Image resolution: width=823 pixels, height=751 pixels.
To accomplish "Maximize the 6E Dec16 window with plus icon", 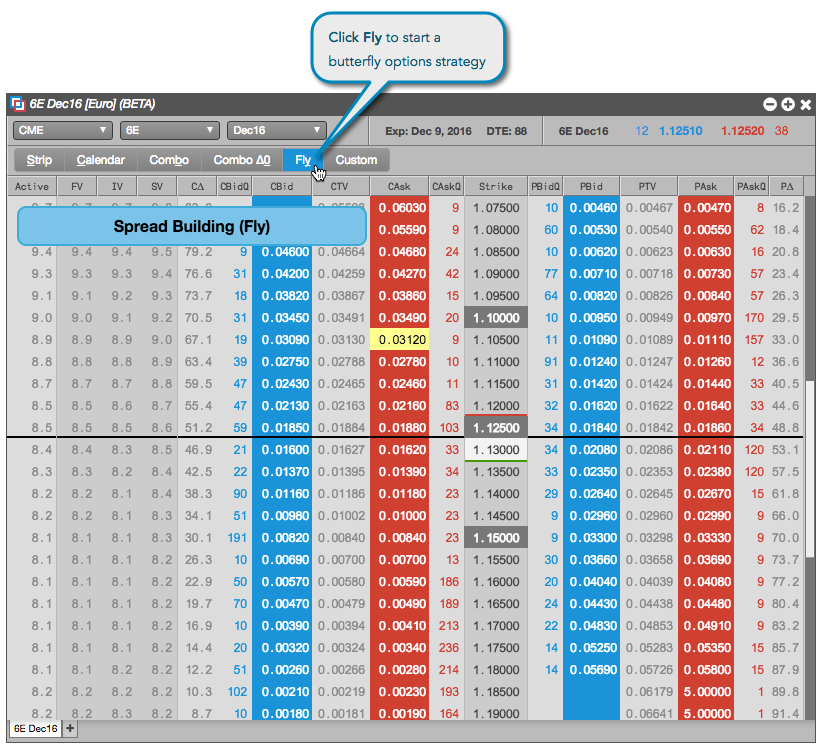I will tap(788, 104).
